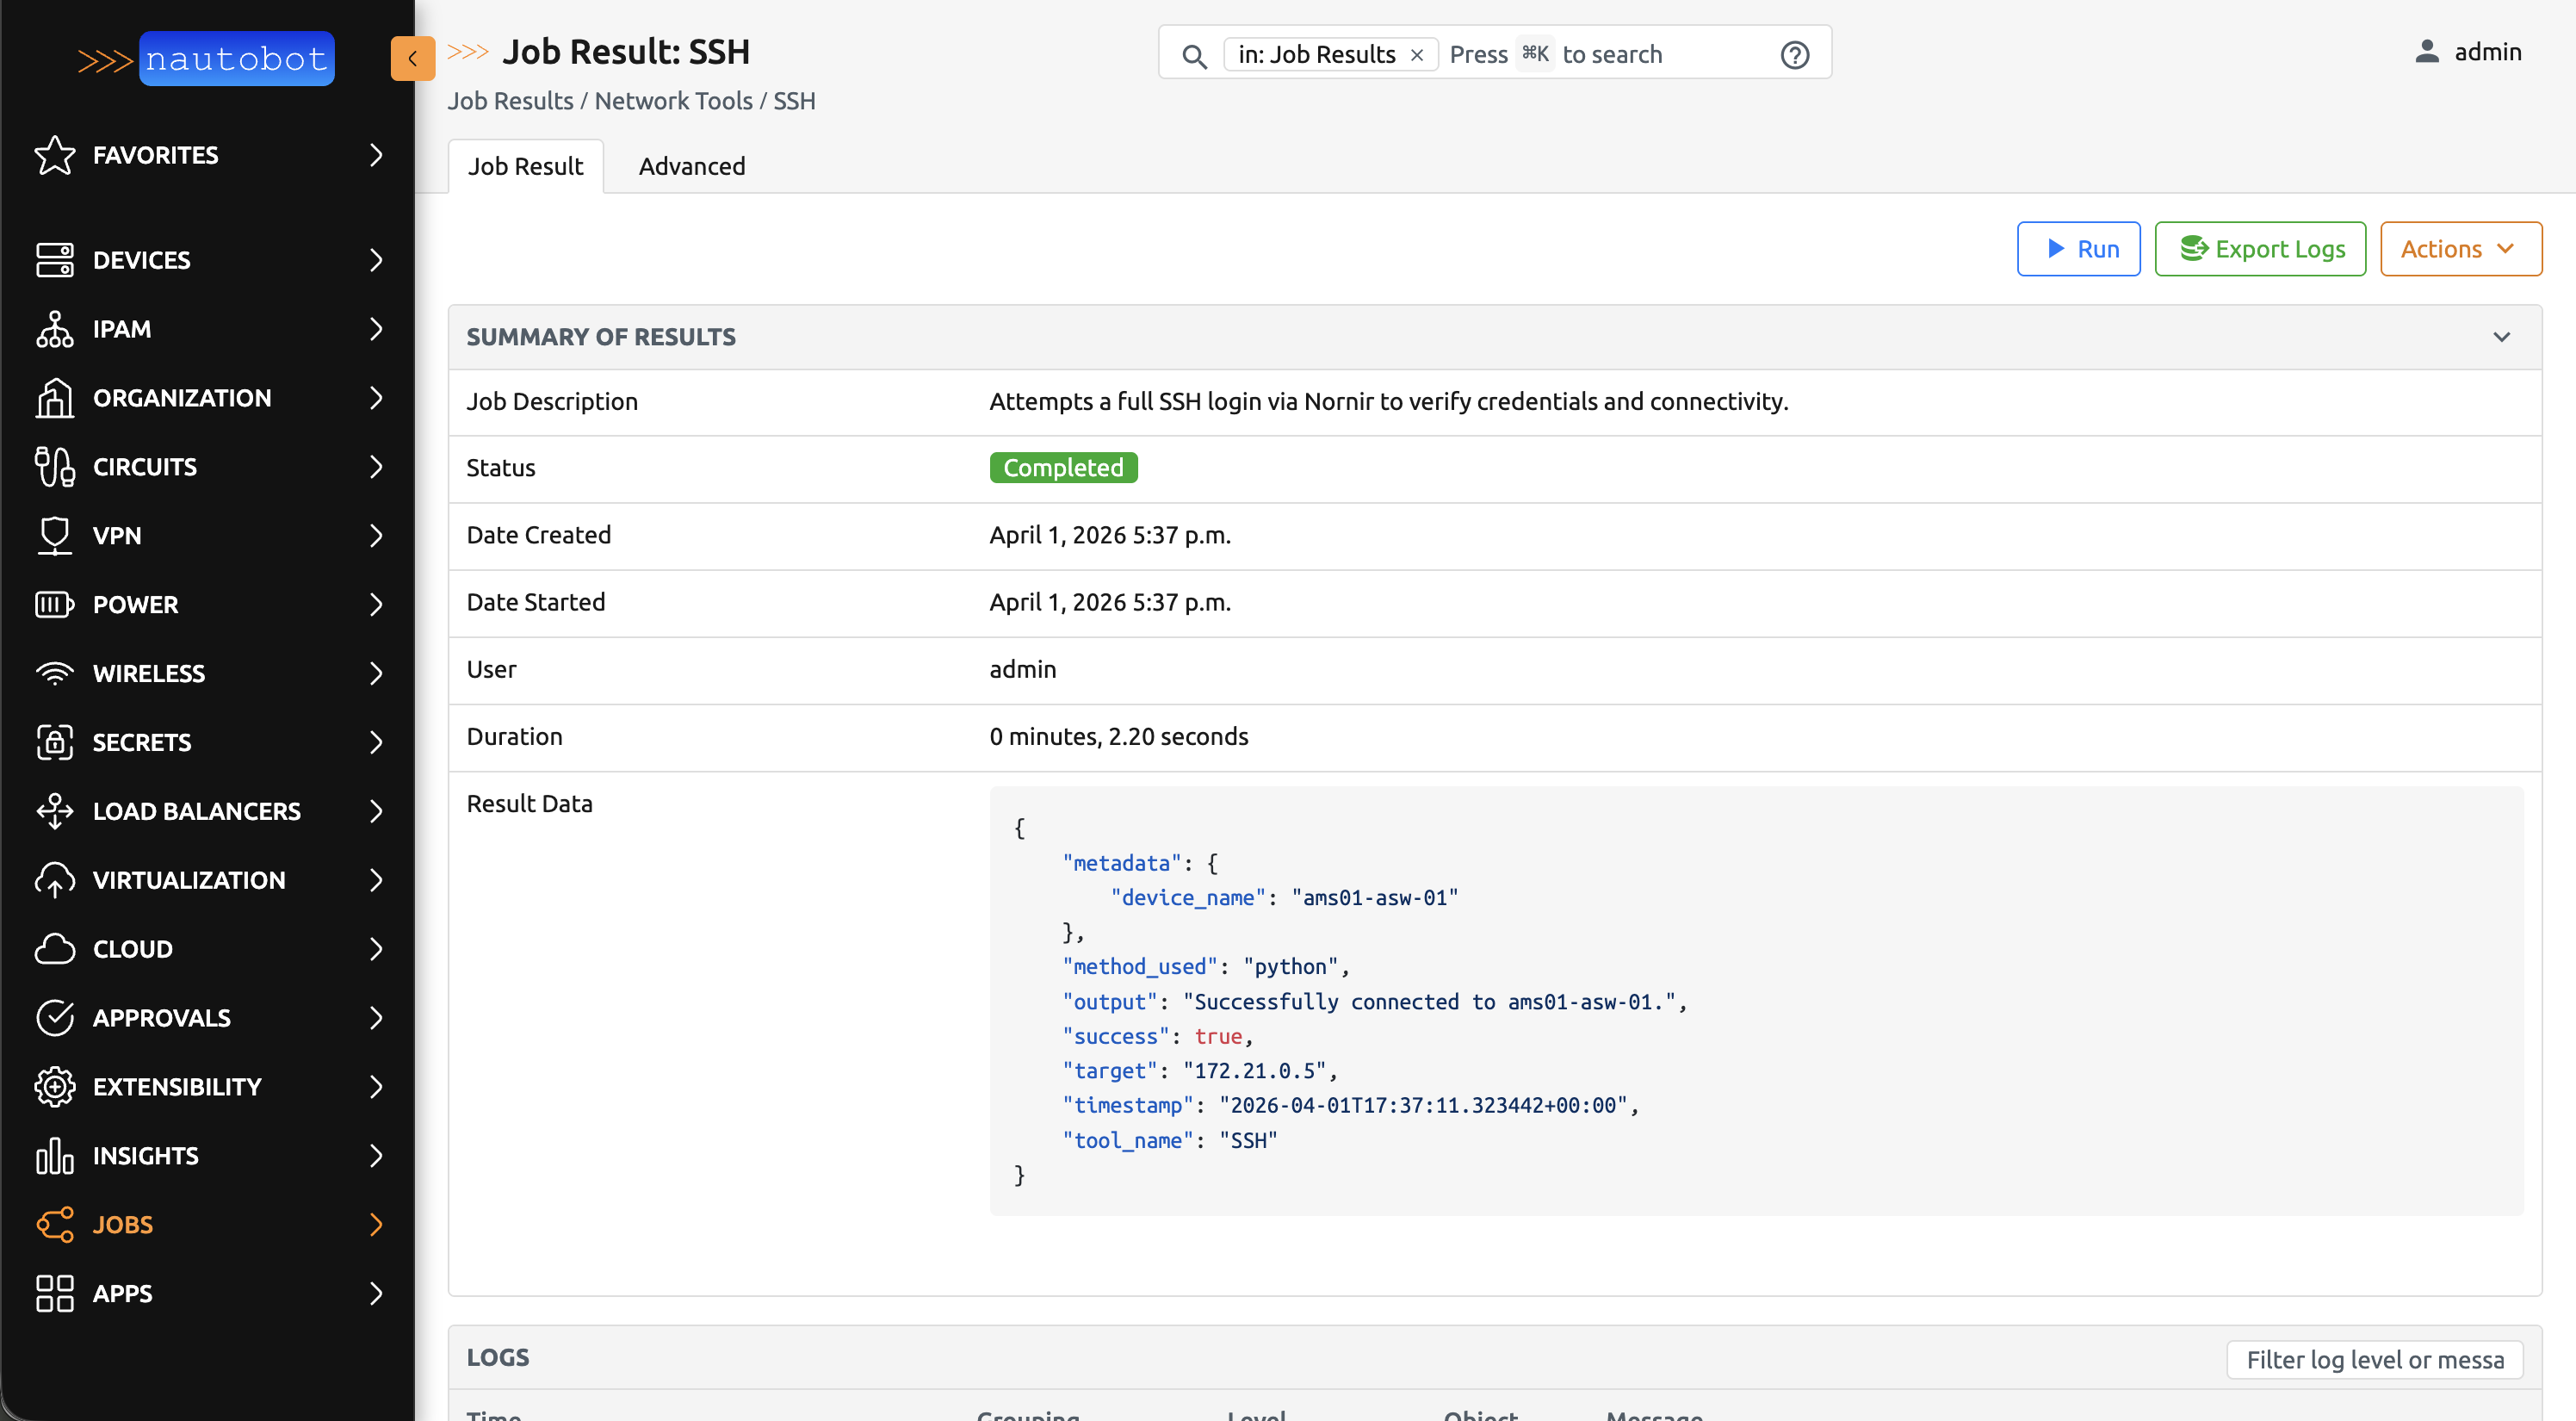Click the log filter input field
This screenshot has width=2576, height=1421.
(x=2374, y=1360)
